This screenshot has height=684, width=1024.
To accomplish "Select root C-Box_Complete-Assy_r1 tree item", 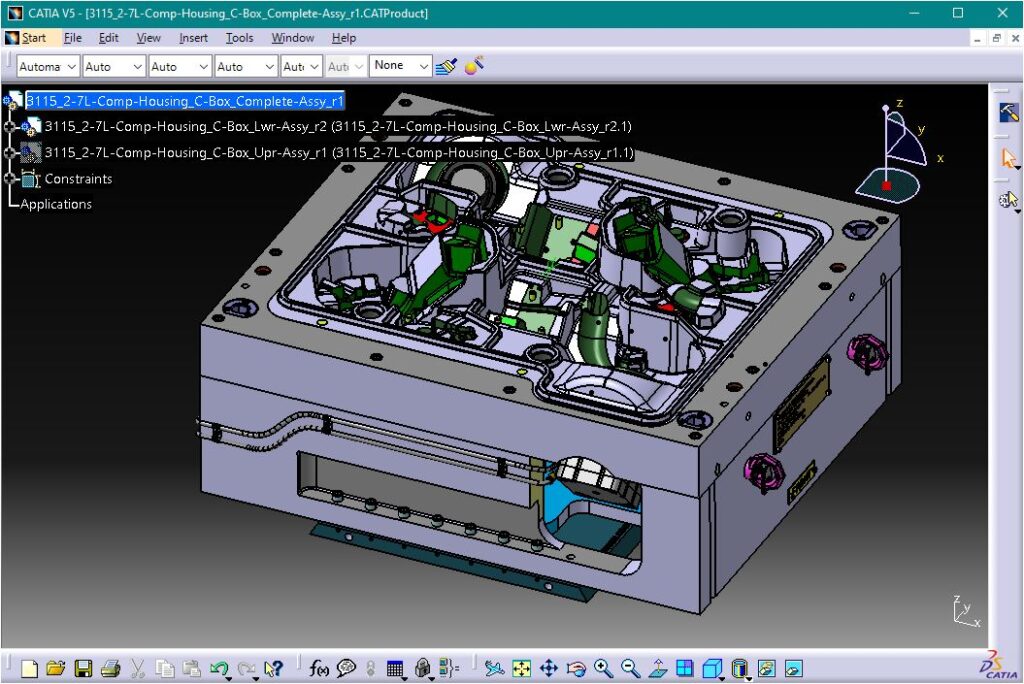I will pos(185,101).
